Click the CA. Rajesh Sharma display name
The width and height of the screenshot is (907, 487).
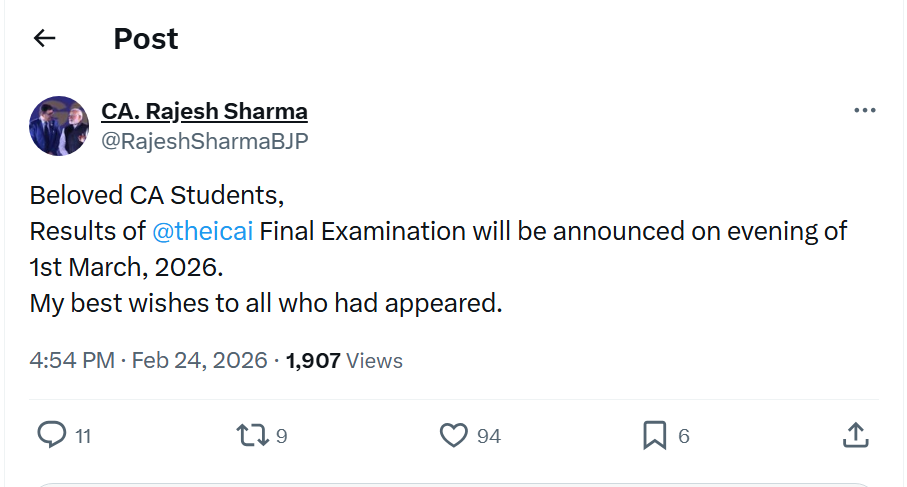click(x=204, y=111)
